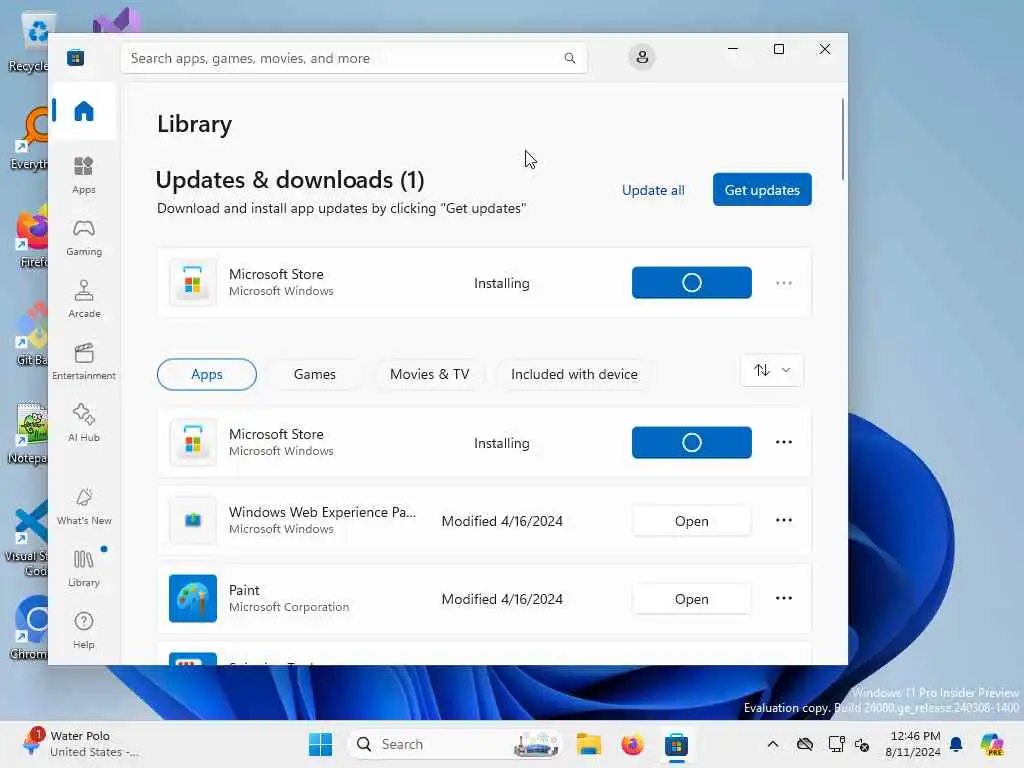Open the Water Polo news widget
1024x768 pixels.
pos(80,744)
